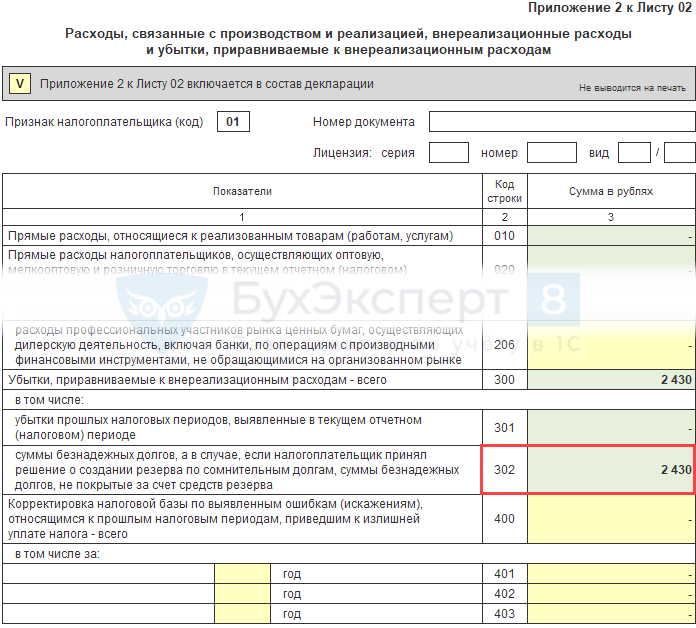Screen dimensions: 696x628
Task: Click the year field for line 402
Action: point(242,594)
